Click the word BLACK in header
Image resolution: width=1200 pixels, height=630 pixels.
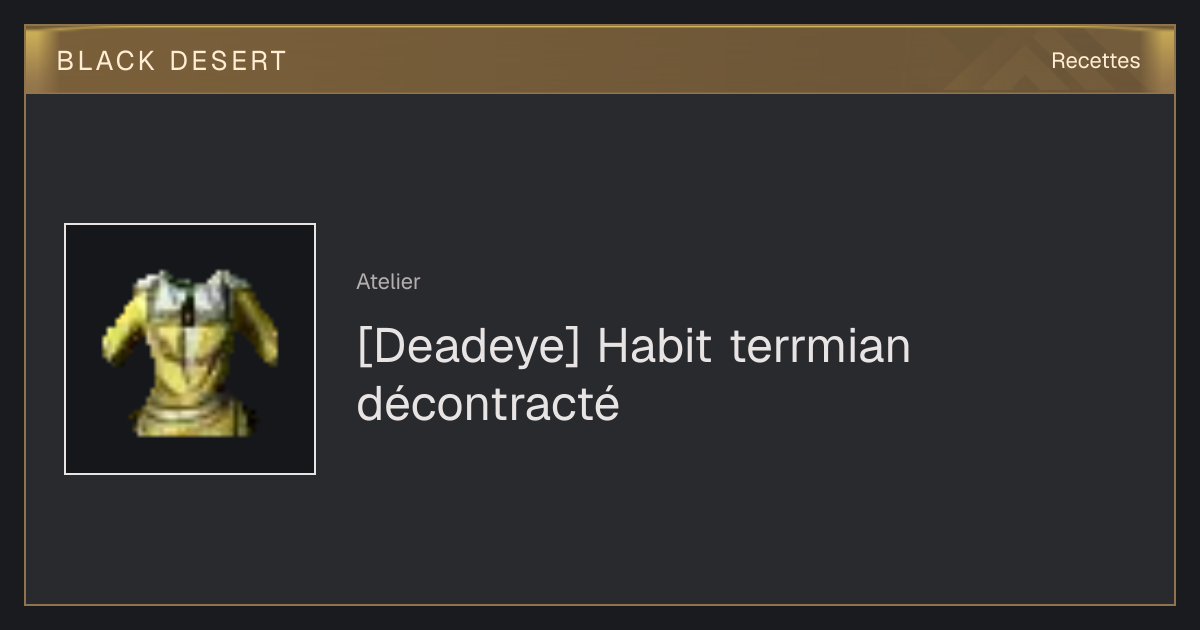coord(106,61)
